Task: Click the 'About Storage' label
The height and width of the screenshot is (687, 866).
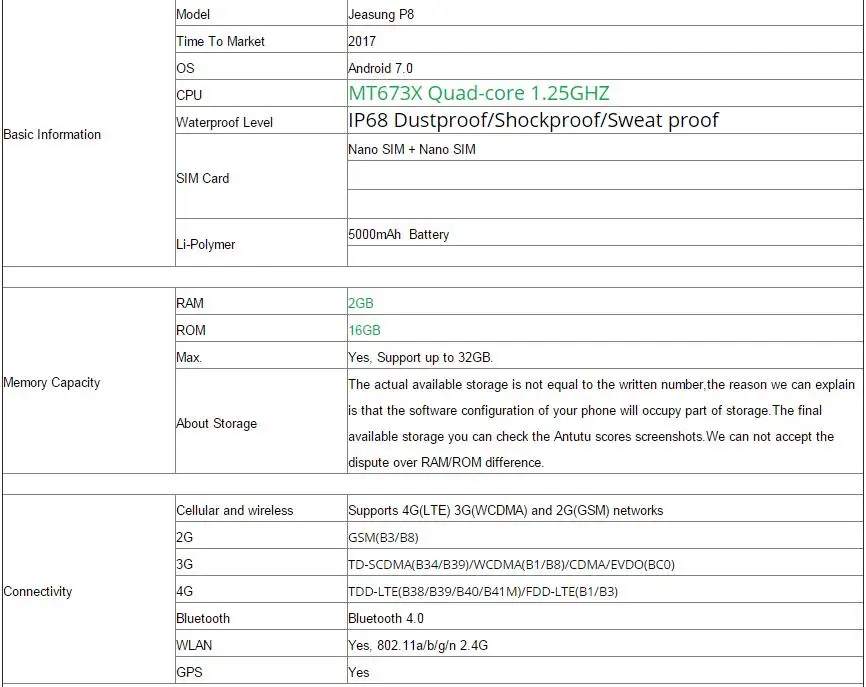Action: (216, 424)
